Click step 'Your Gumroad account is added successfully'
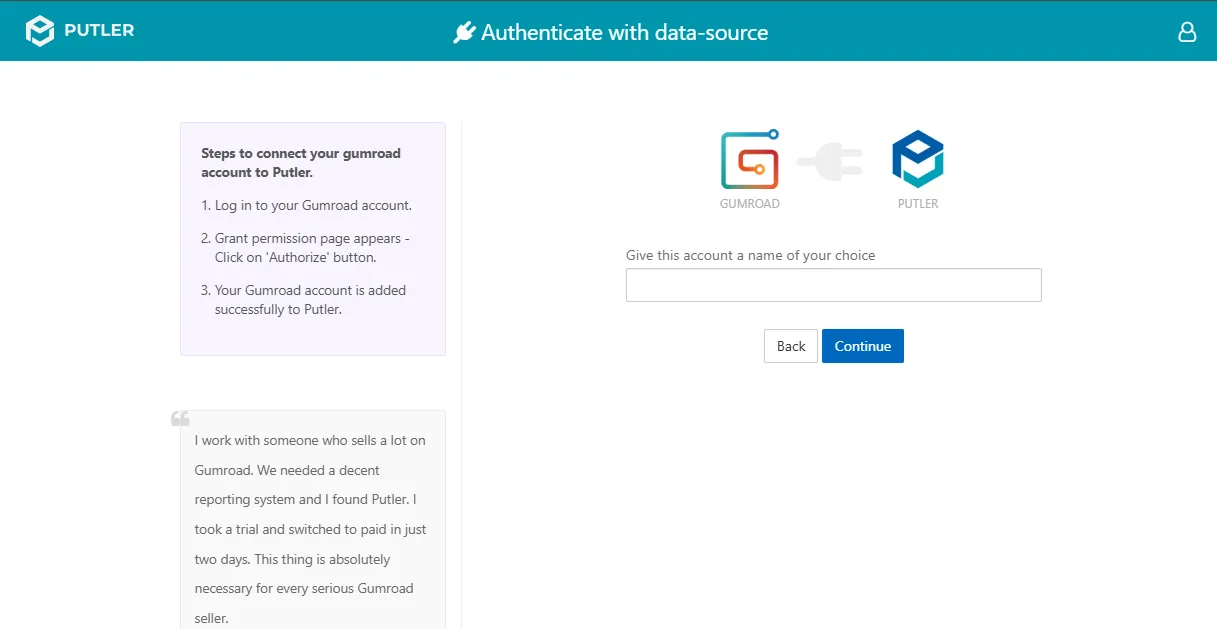Screen dimensions: 1217x629 click(310, 300)
